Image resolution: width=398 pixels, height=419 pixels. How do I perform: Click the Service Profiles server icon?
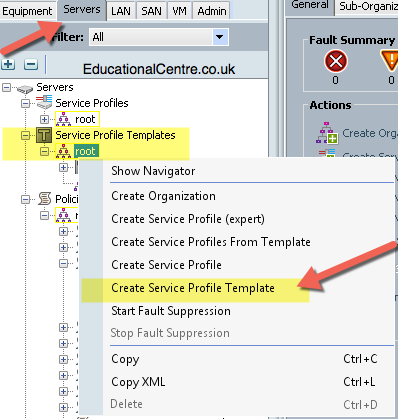pyautogui.click(x=44, y=102)
